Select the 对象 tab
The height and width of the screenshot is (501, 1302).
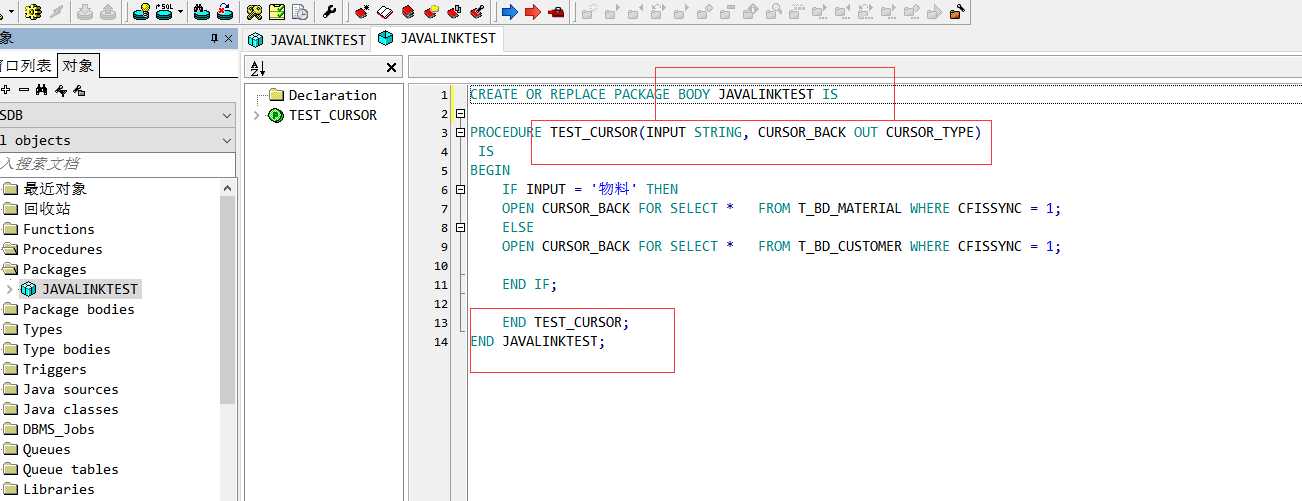click(78, 65)
